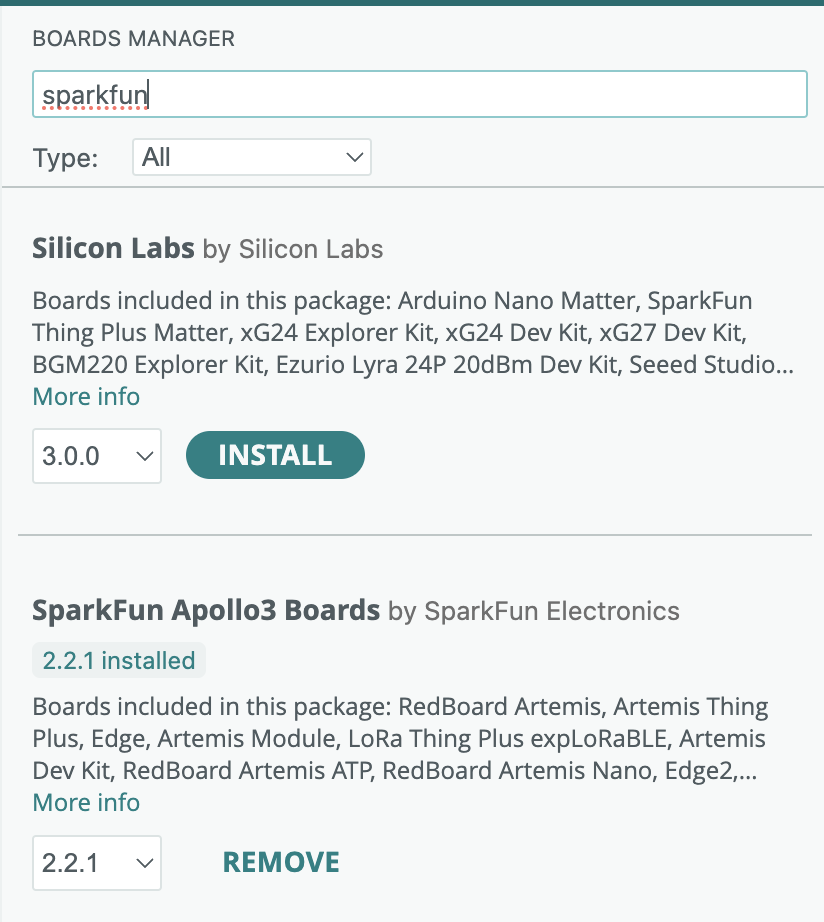The image size is (824, 922).
Task: Open the Silicon Labs version dropdown showing 3.0.0
Action: 96,455
